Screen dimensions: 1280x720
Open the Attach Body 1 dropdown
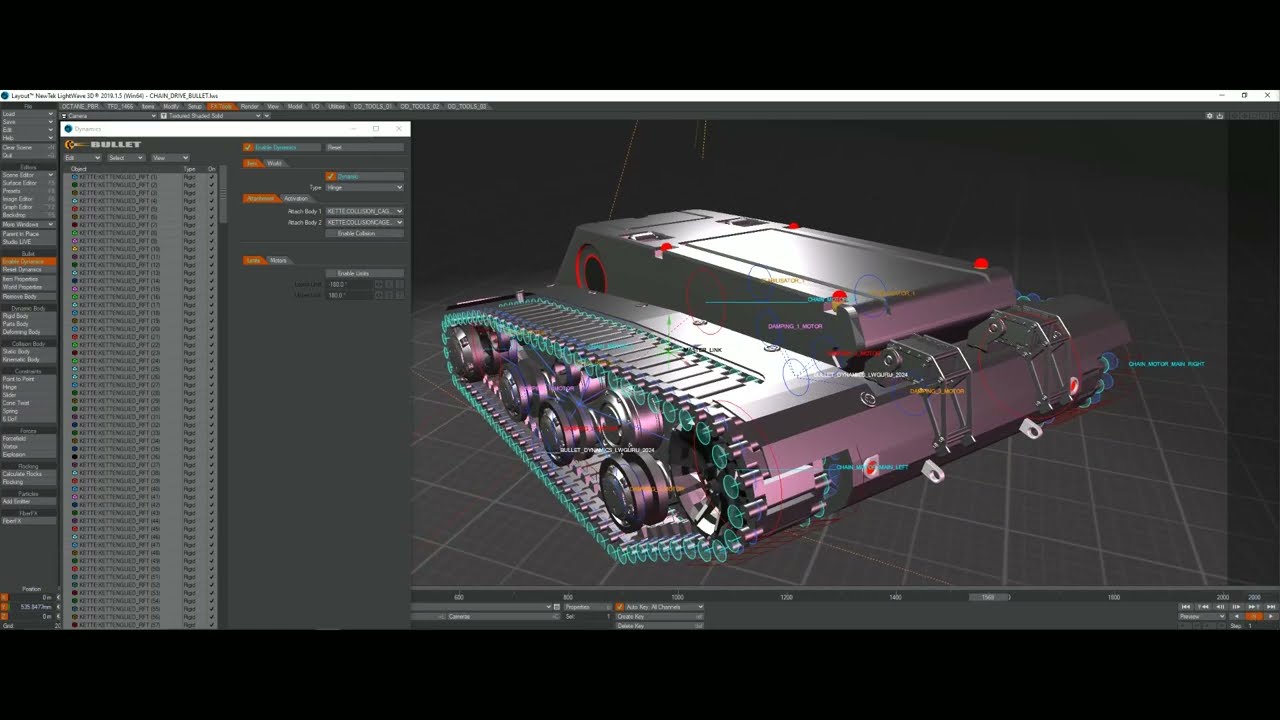click(x=364, y=211)
